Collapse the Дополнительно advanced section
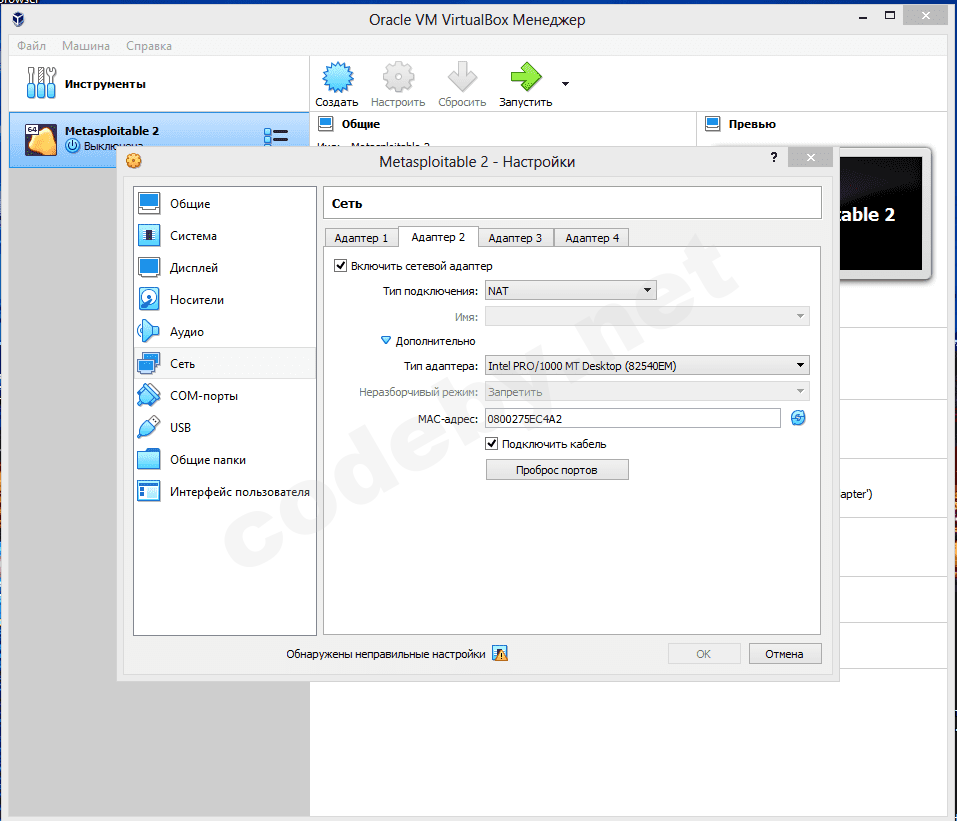This screenshot has width=957, height=821. click(x=386, y=341)
